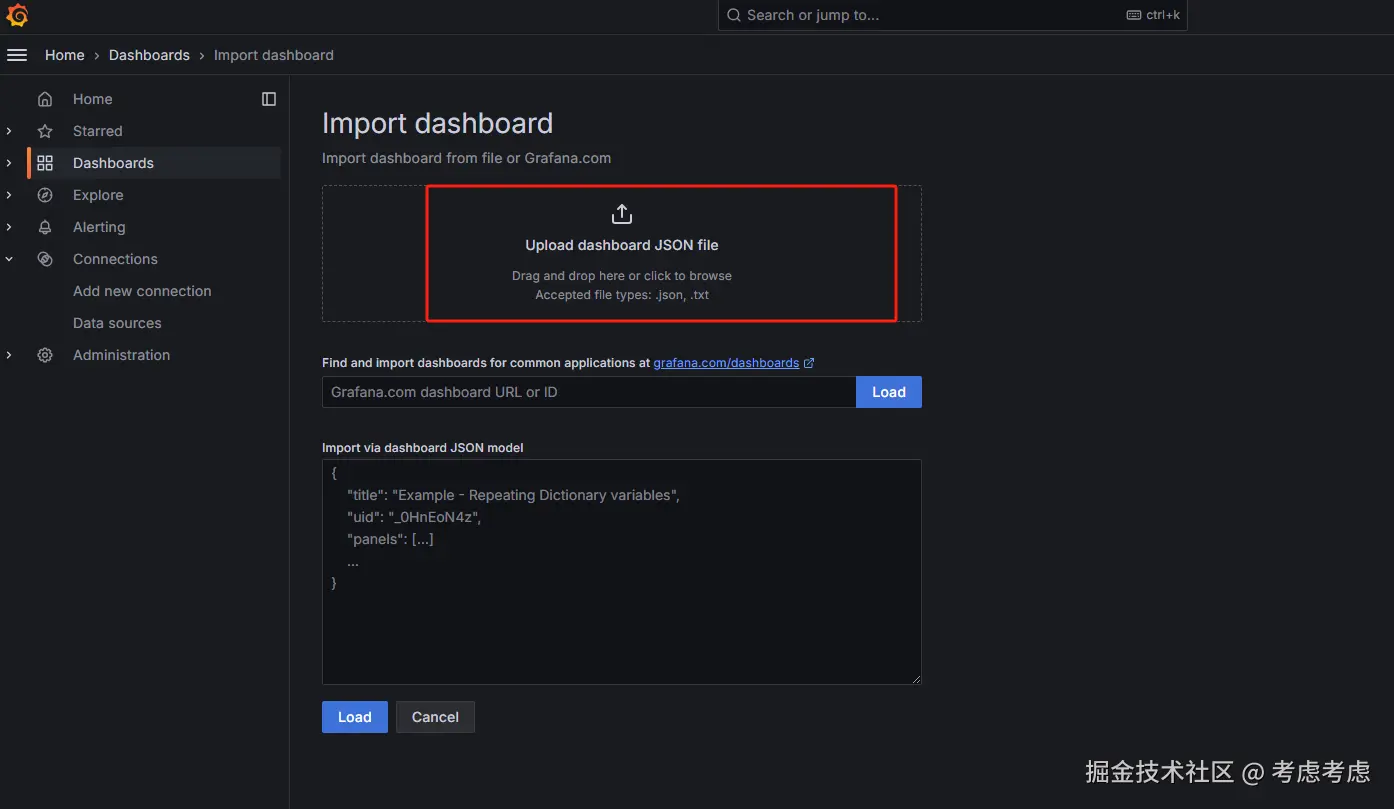The width and height of the screenshot is (1394, 809).
Task: Open Explore in the sidebar
Action: pyautogui.click(x=98, y=195)
